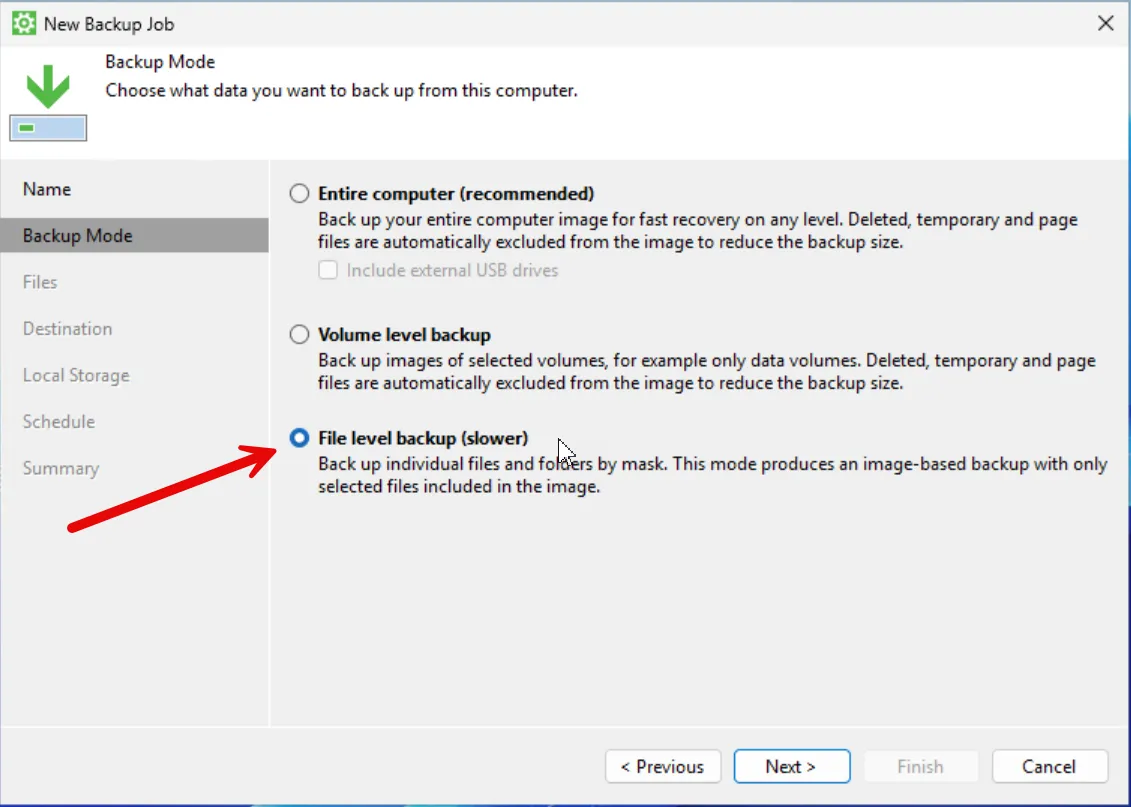Open the Local Storage step
Viewport: 1131px width, 807px height.
point(76,375)
